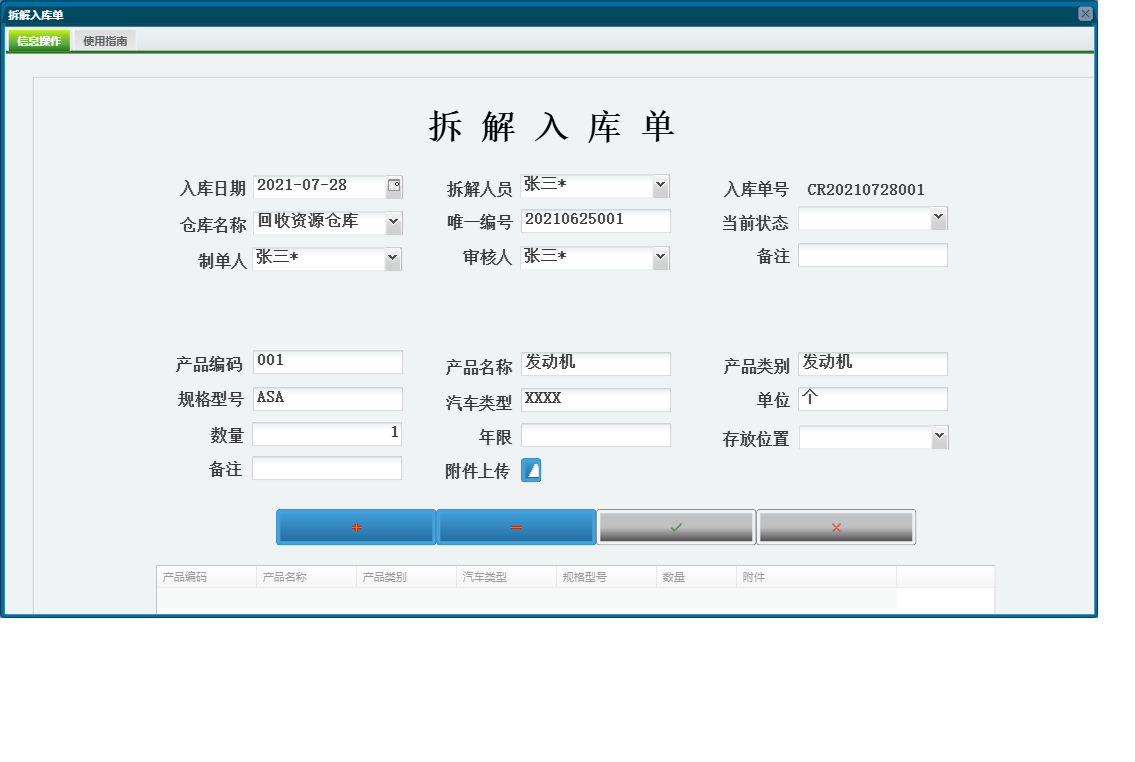The width and height of the screenshot is (1135, 762).
Task: Select the 信息操作 tab
Action: [37, 40]
